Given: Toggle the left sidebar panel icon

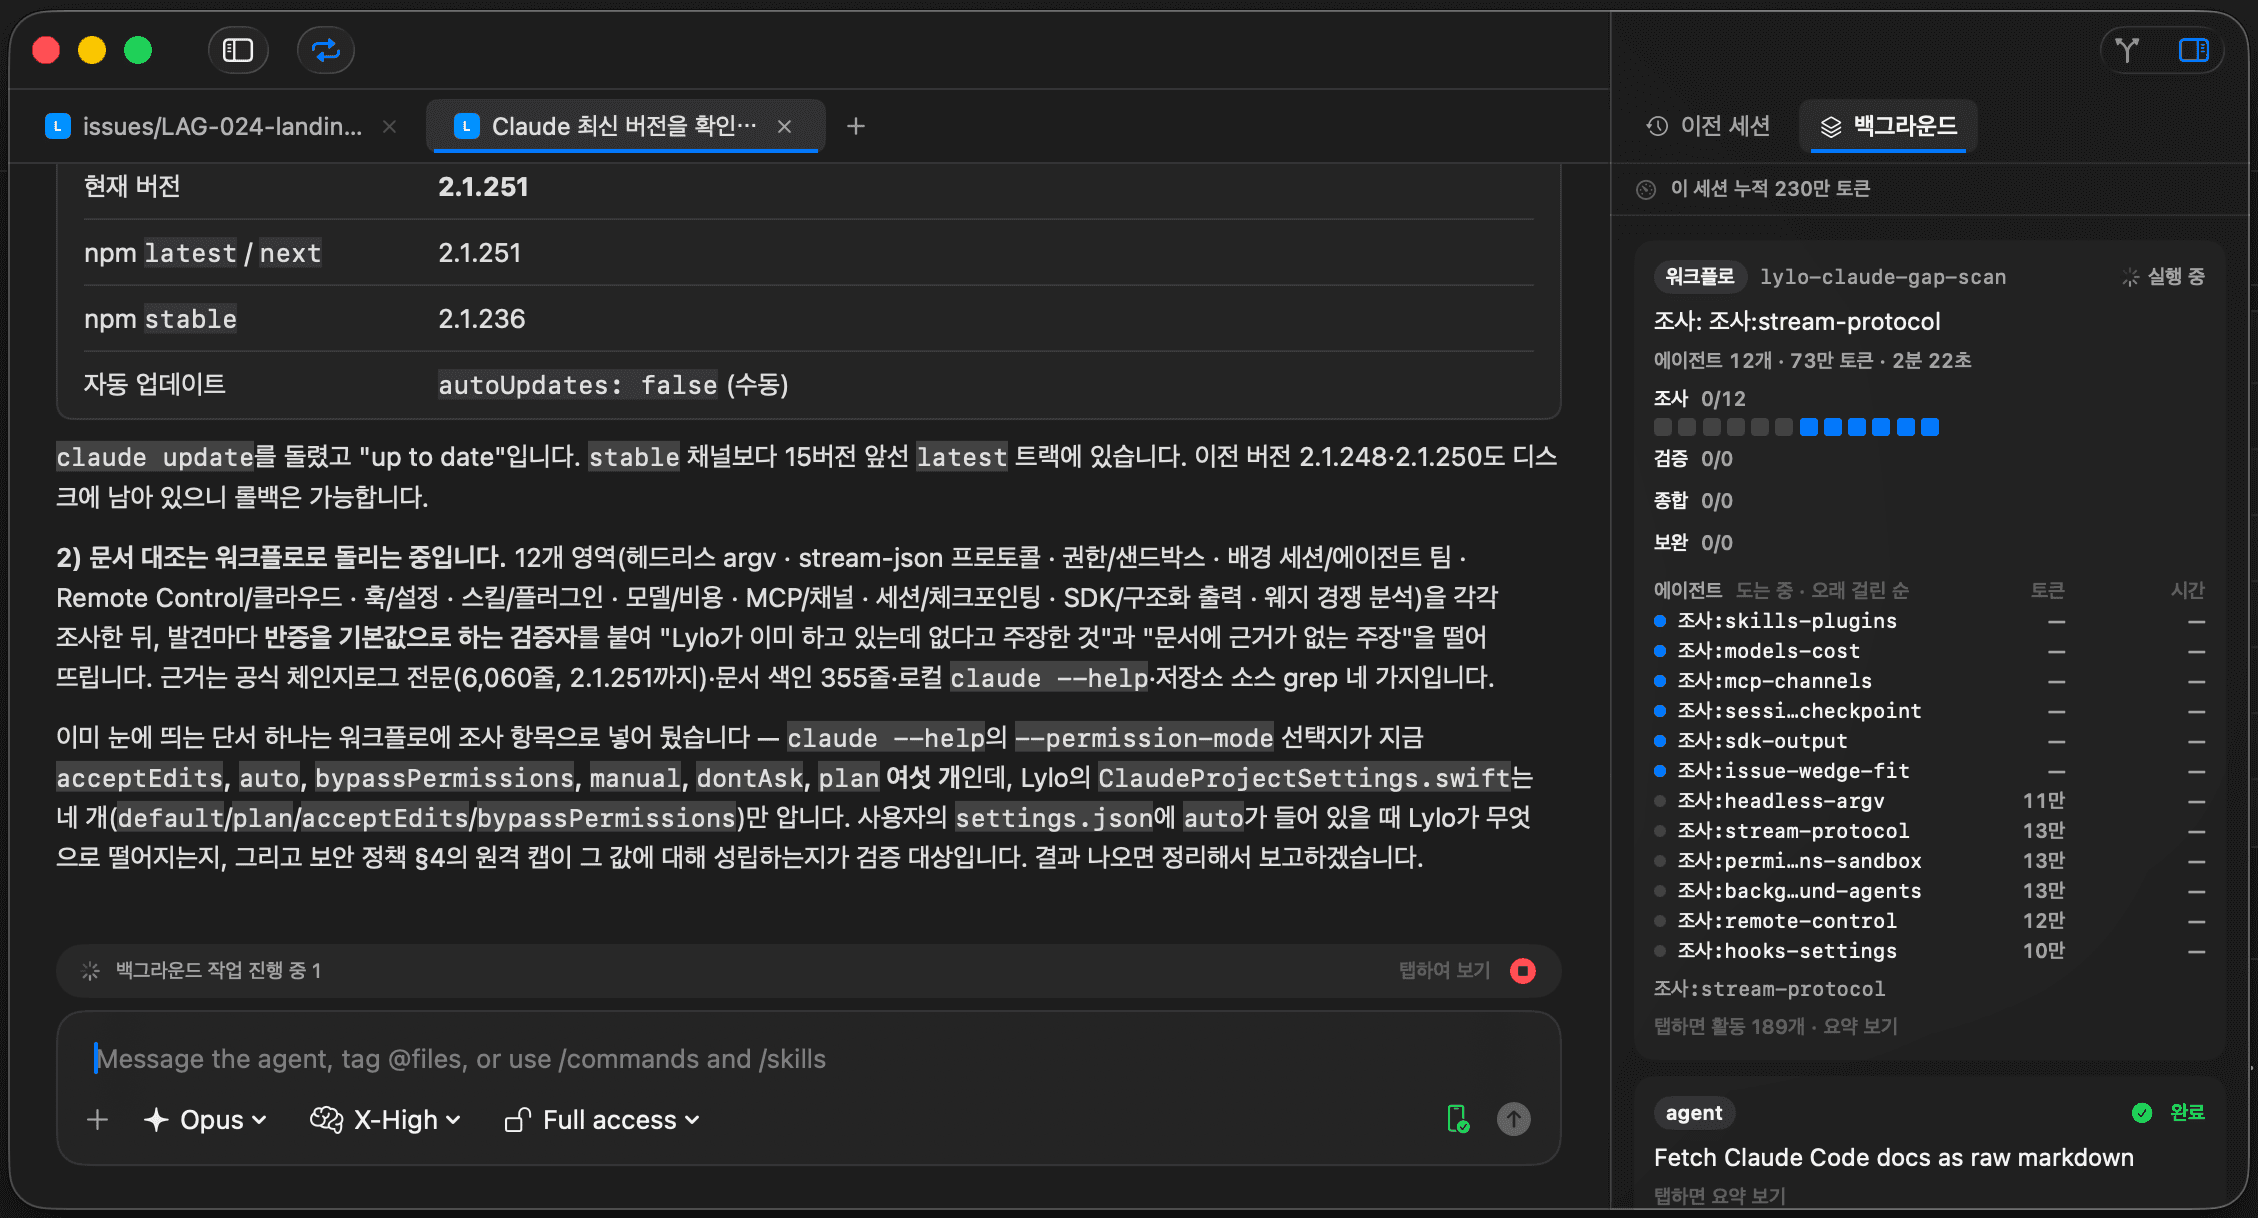Looking at the screenshot, I should coord(238,50).
